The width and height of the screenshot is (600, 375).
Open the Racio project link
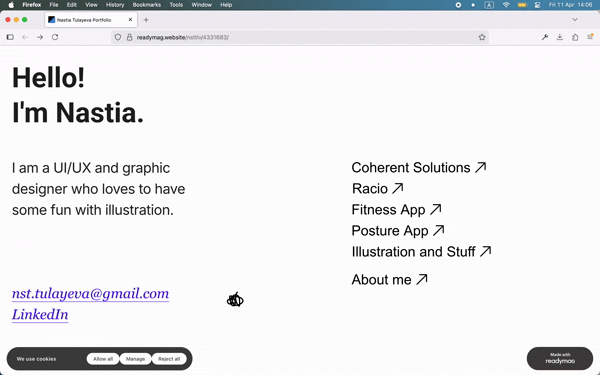point(378,189)
